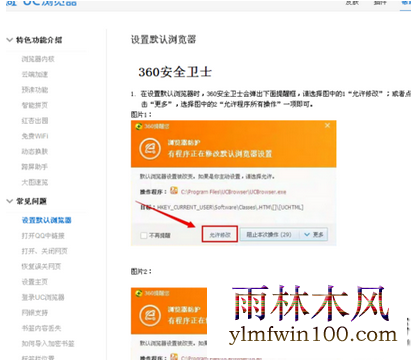Viewport: 412px width, 363px height.
Task: Open the 打开、关闭网页 help topic
Action: 44,251
